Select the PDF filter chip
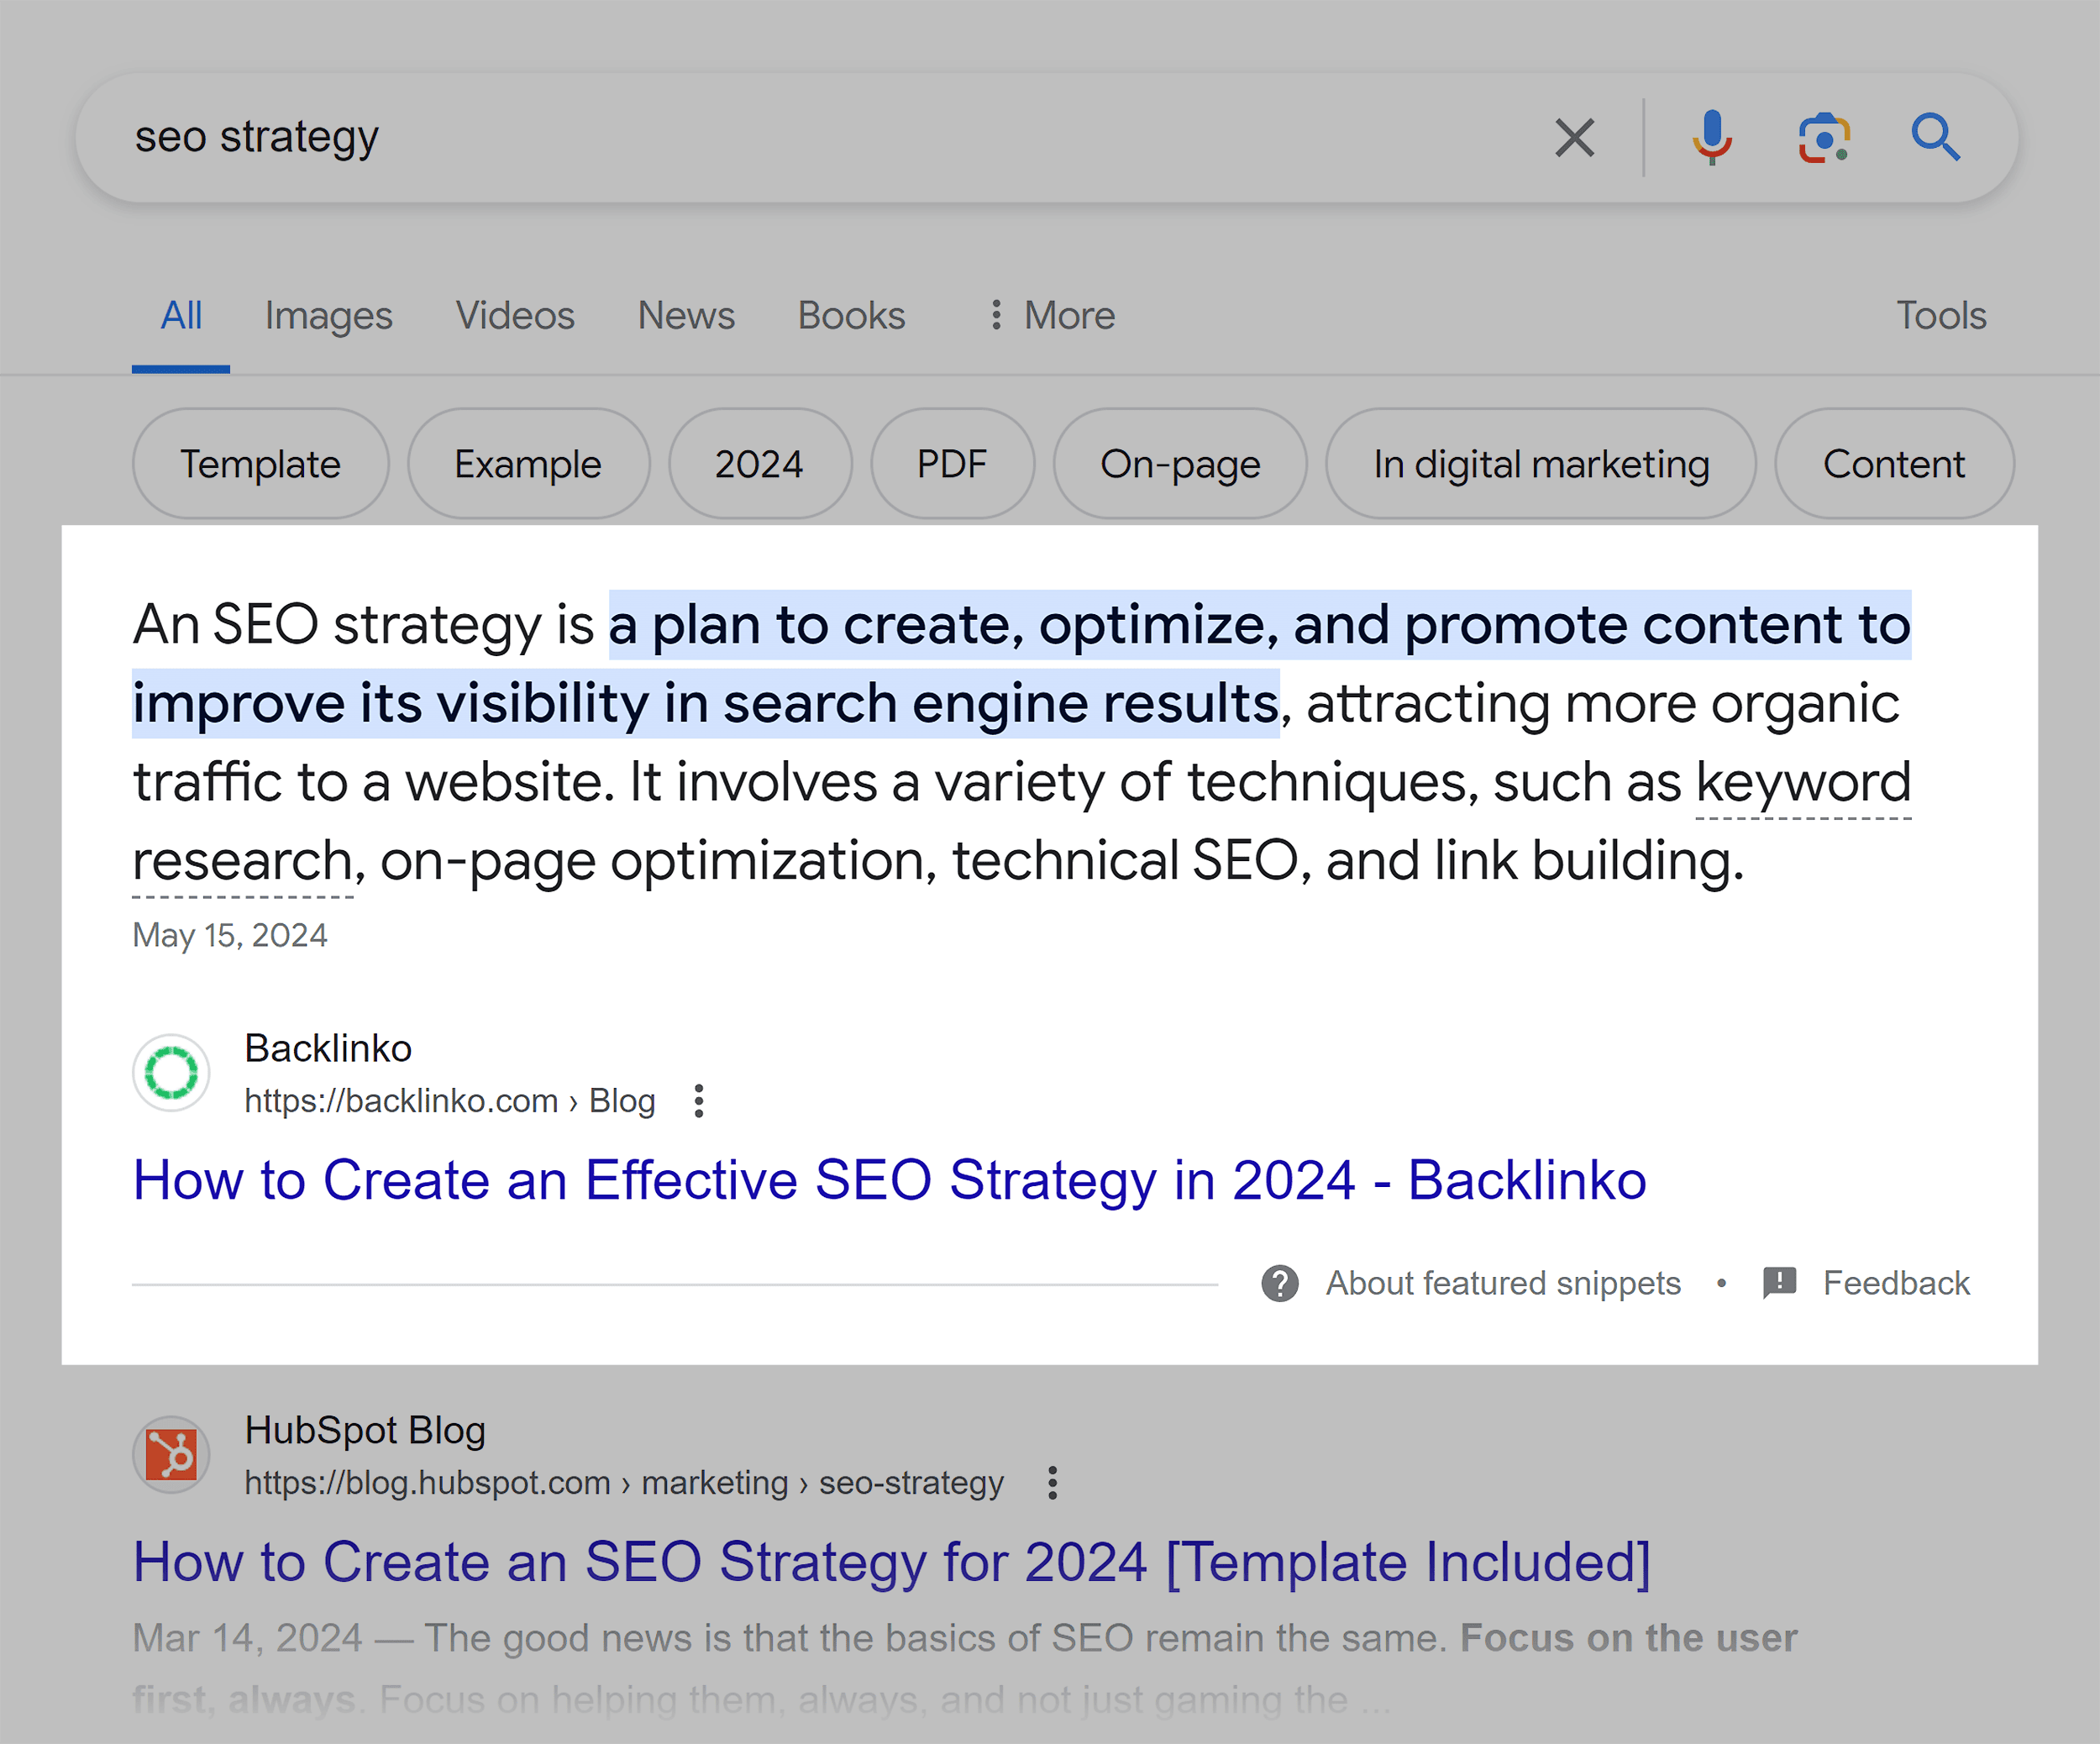Viewport: 2100px width, 1744px height. pyautogui.click(x=951, y=464)
